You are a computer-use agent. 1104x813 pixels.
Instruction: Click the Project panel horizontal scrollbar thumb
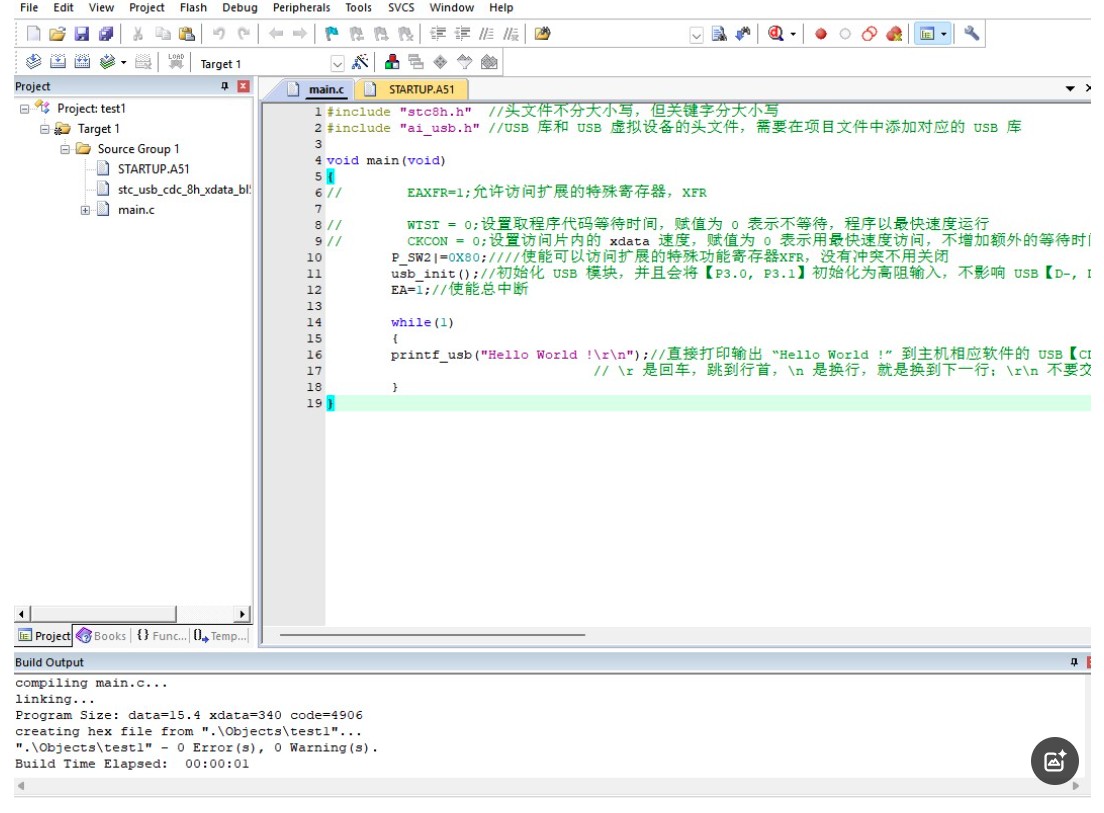pyautogui.click(x=102, y=614)
